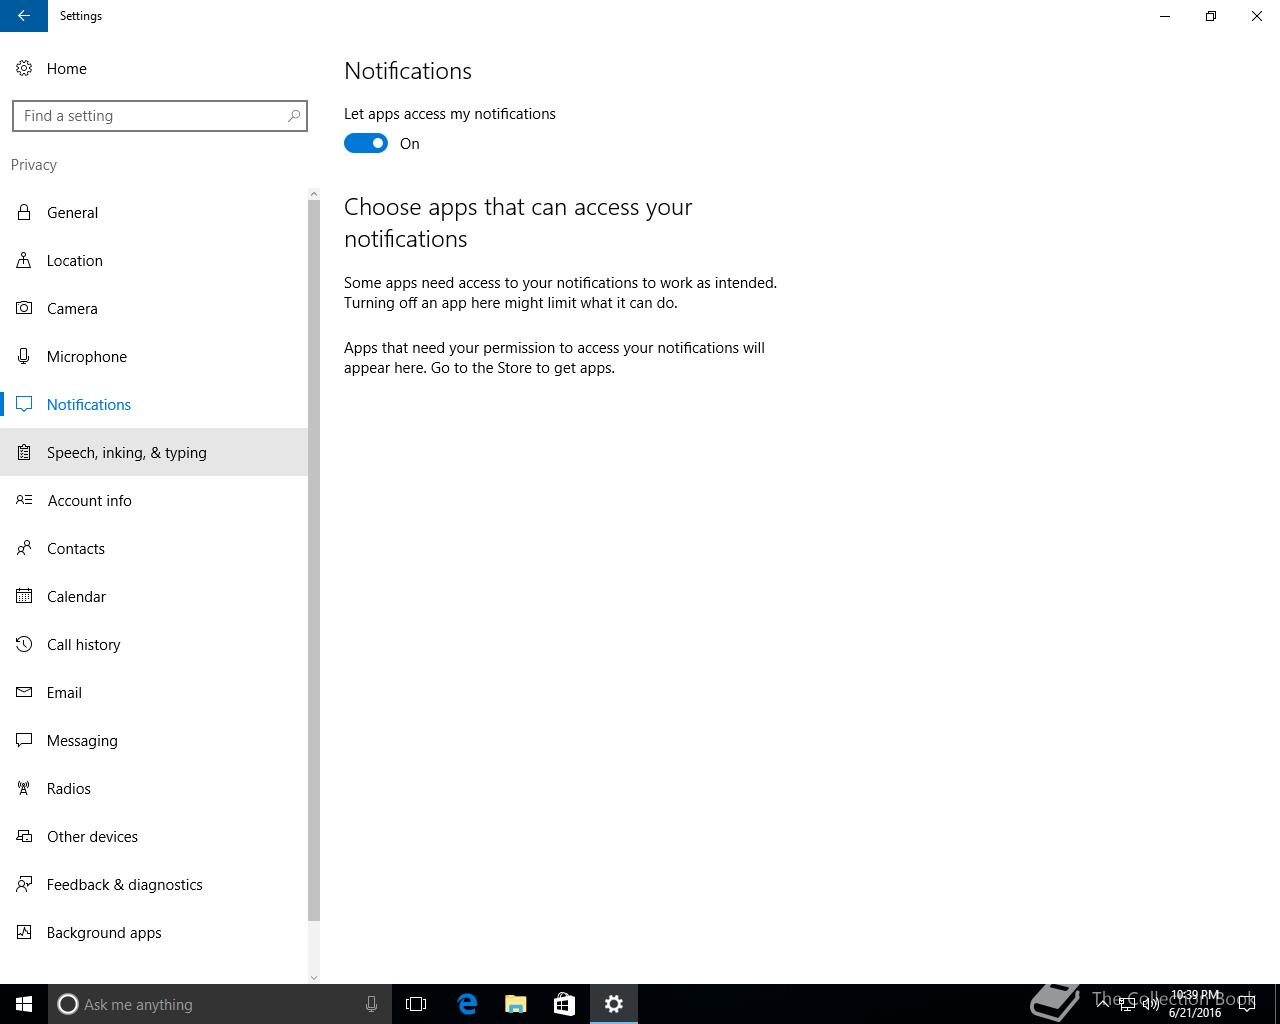This screenshot has height=1024, width=1280.
Task: Click the search magnifier in Find a setting
Action: (x=294, y=116)
